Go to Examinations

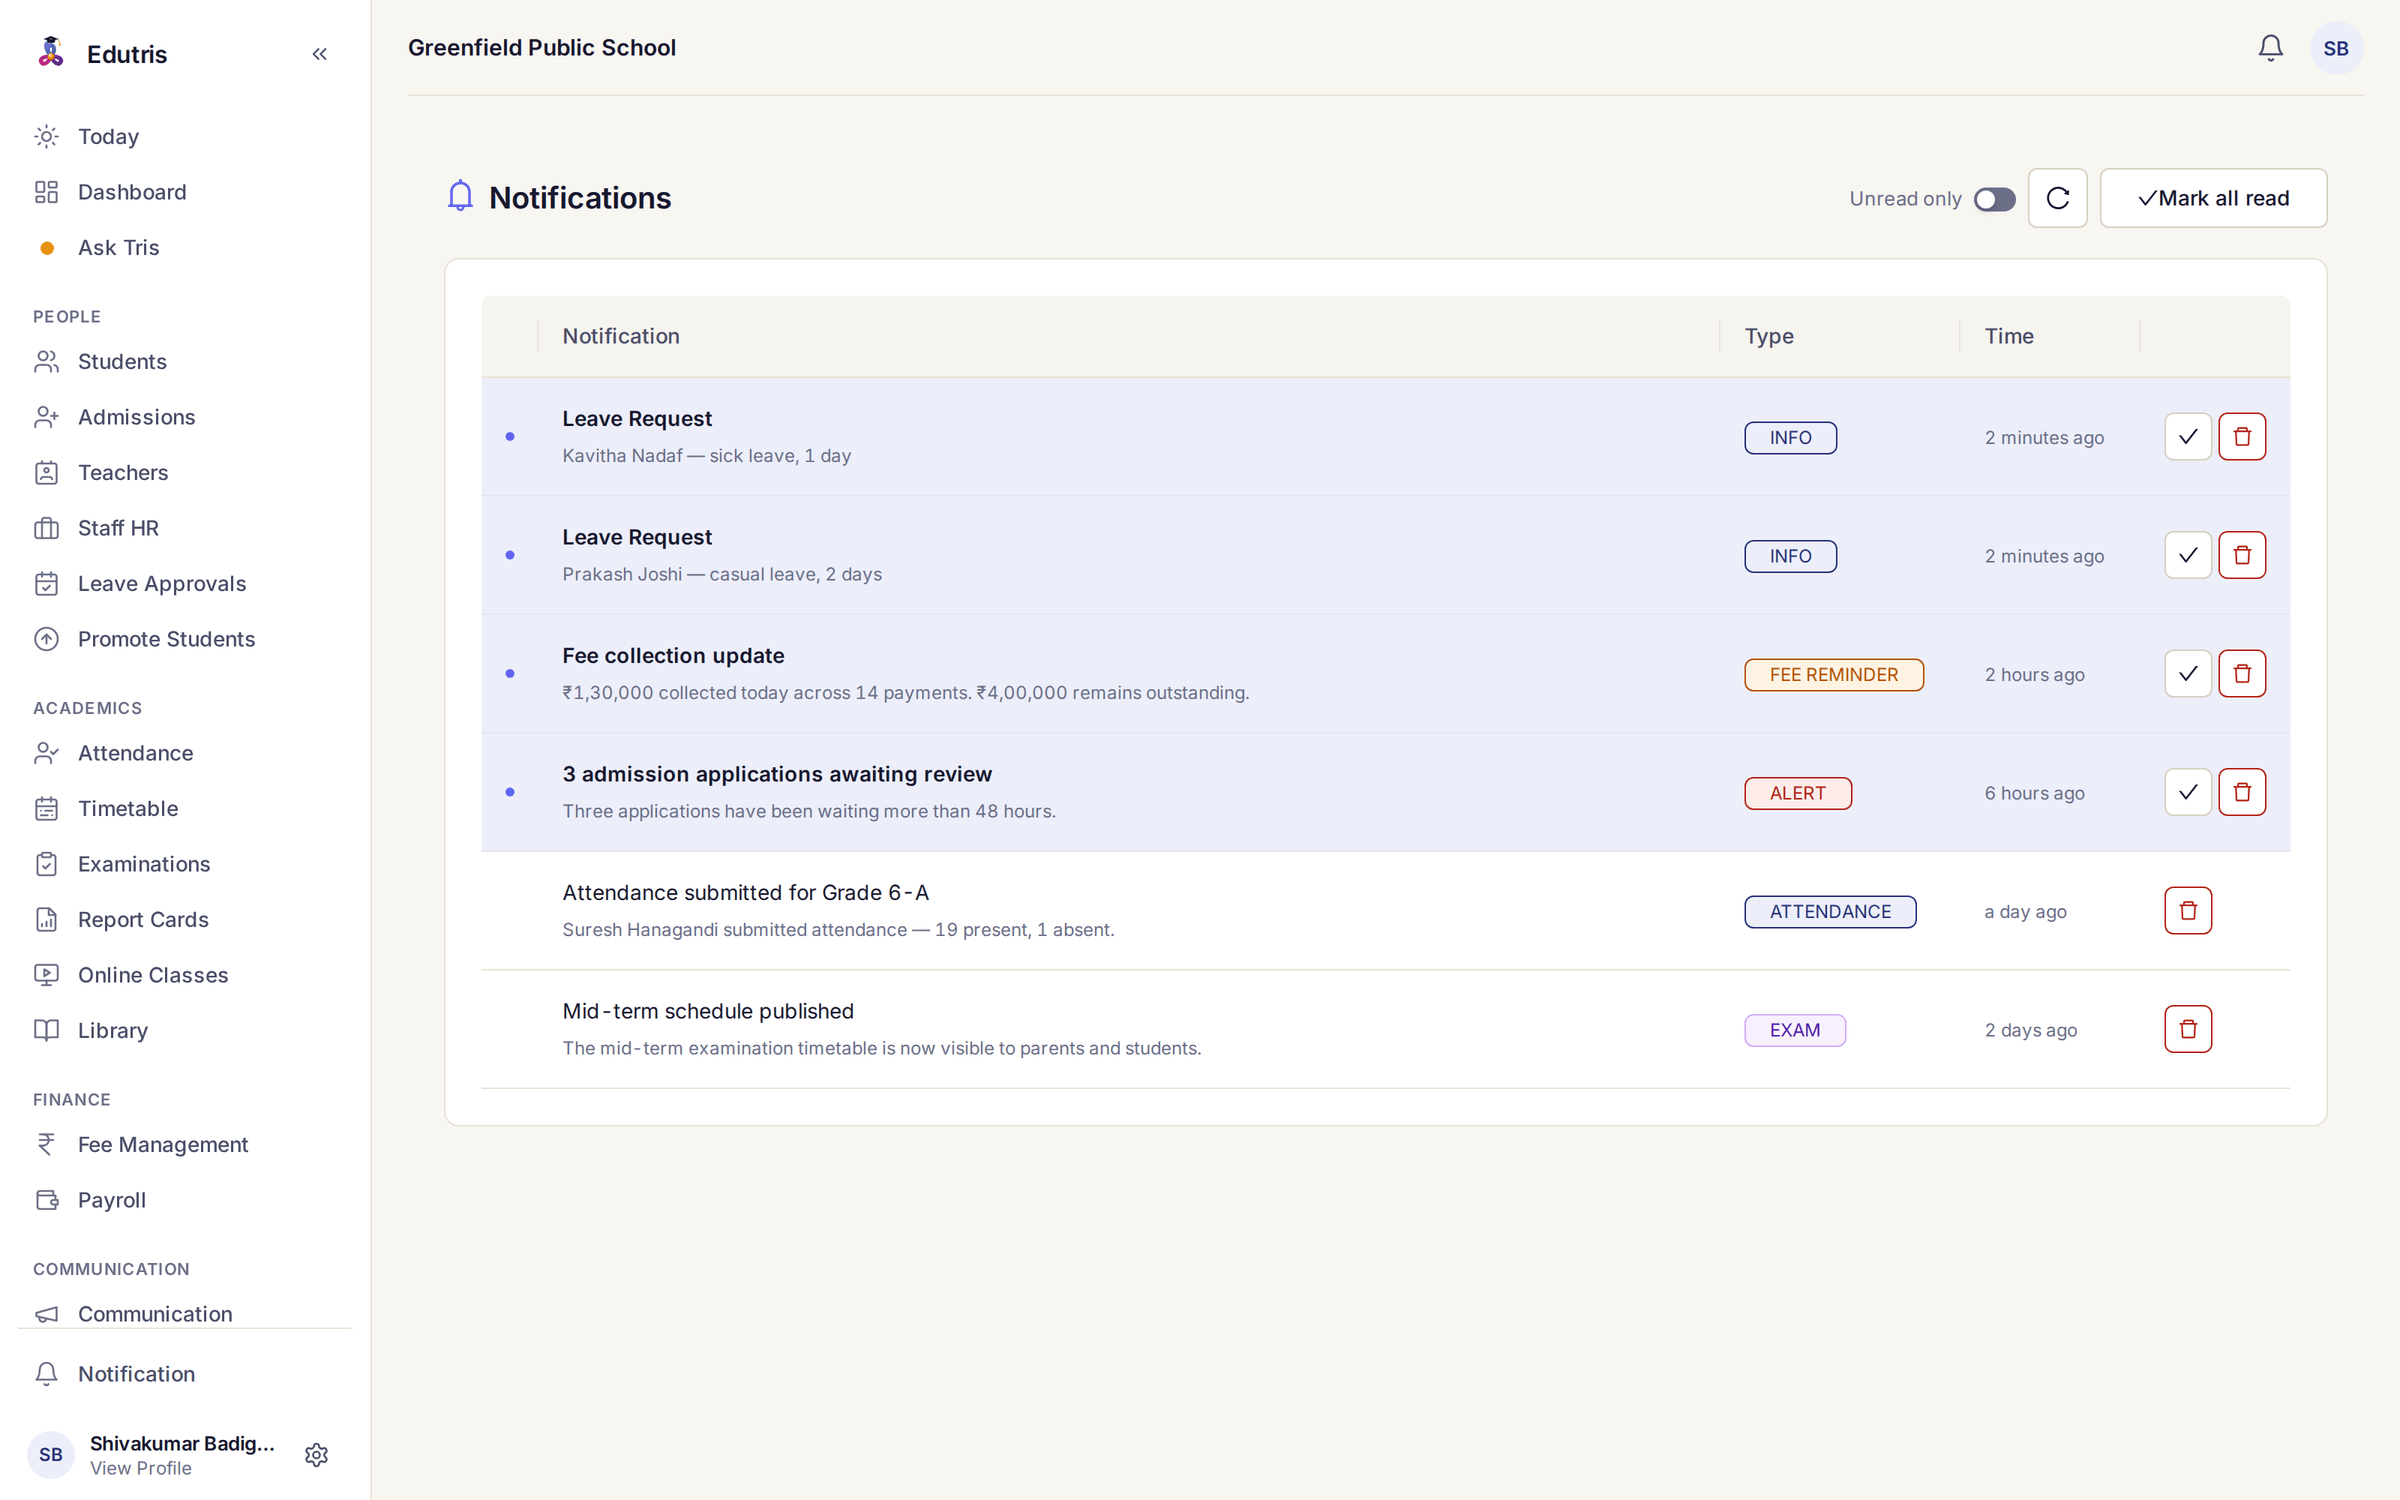pos(185,864)
